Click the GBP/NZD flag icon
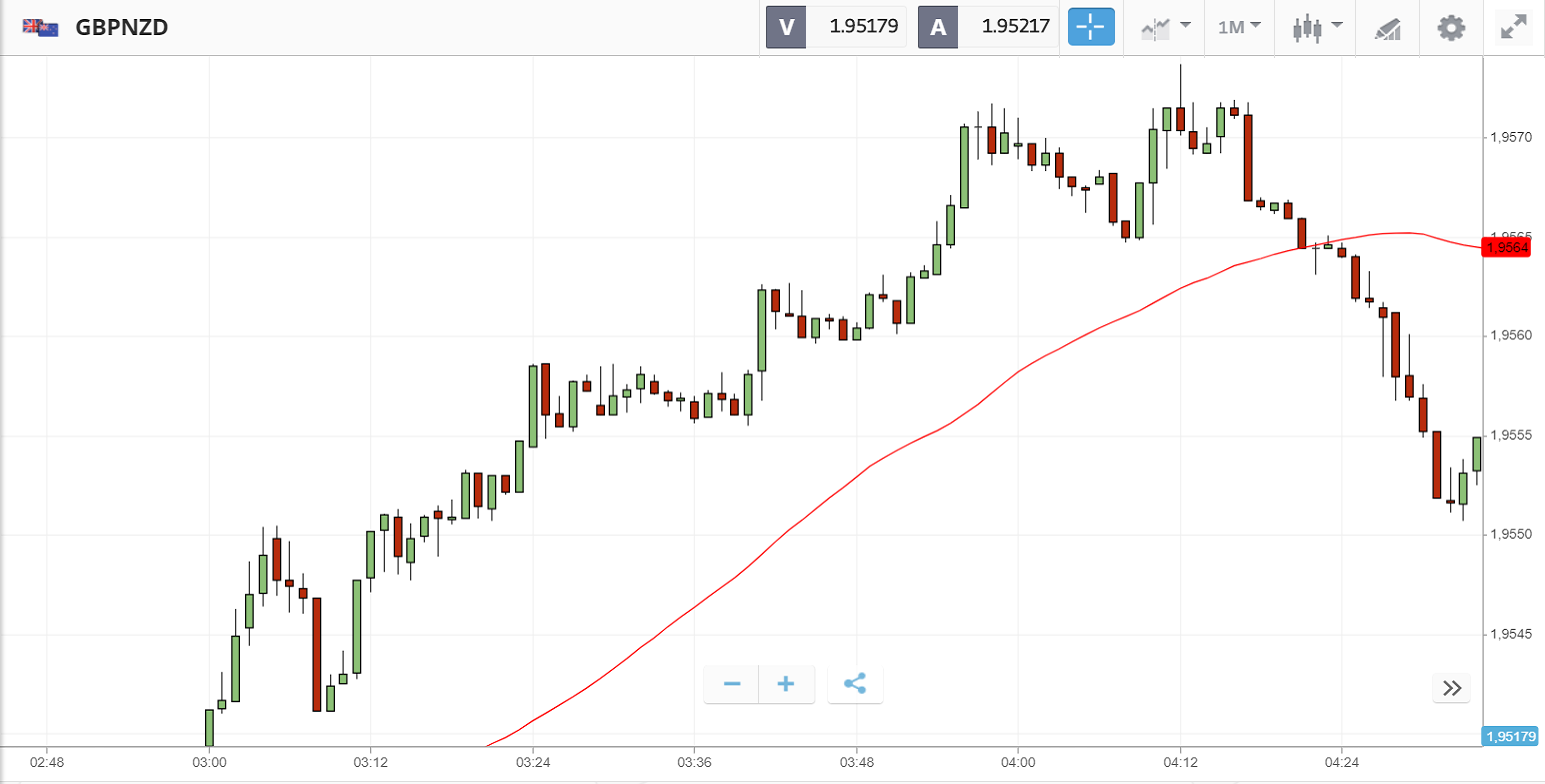 (40, 27)
